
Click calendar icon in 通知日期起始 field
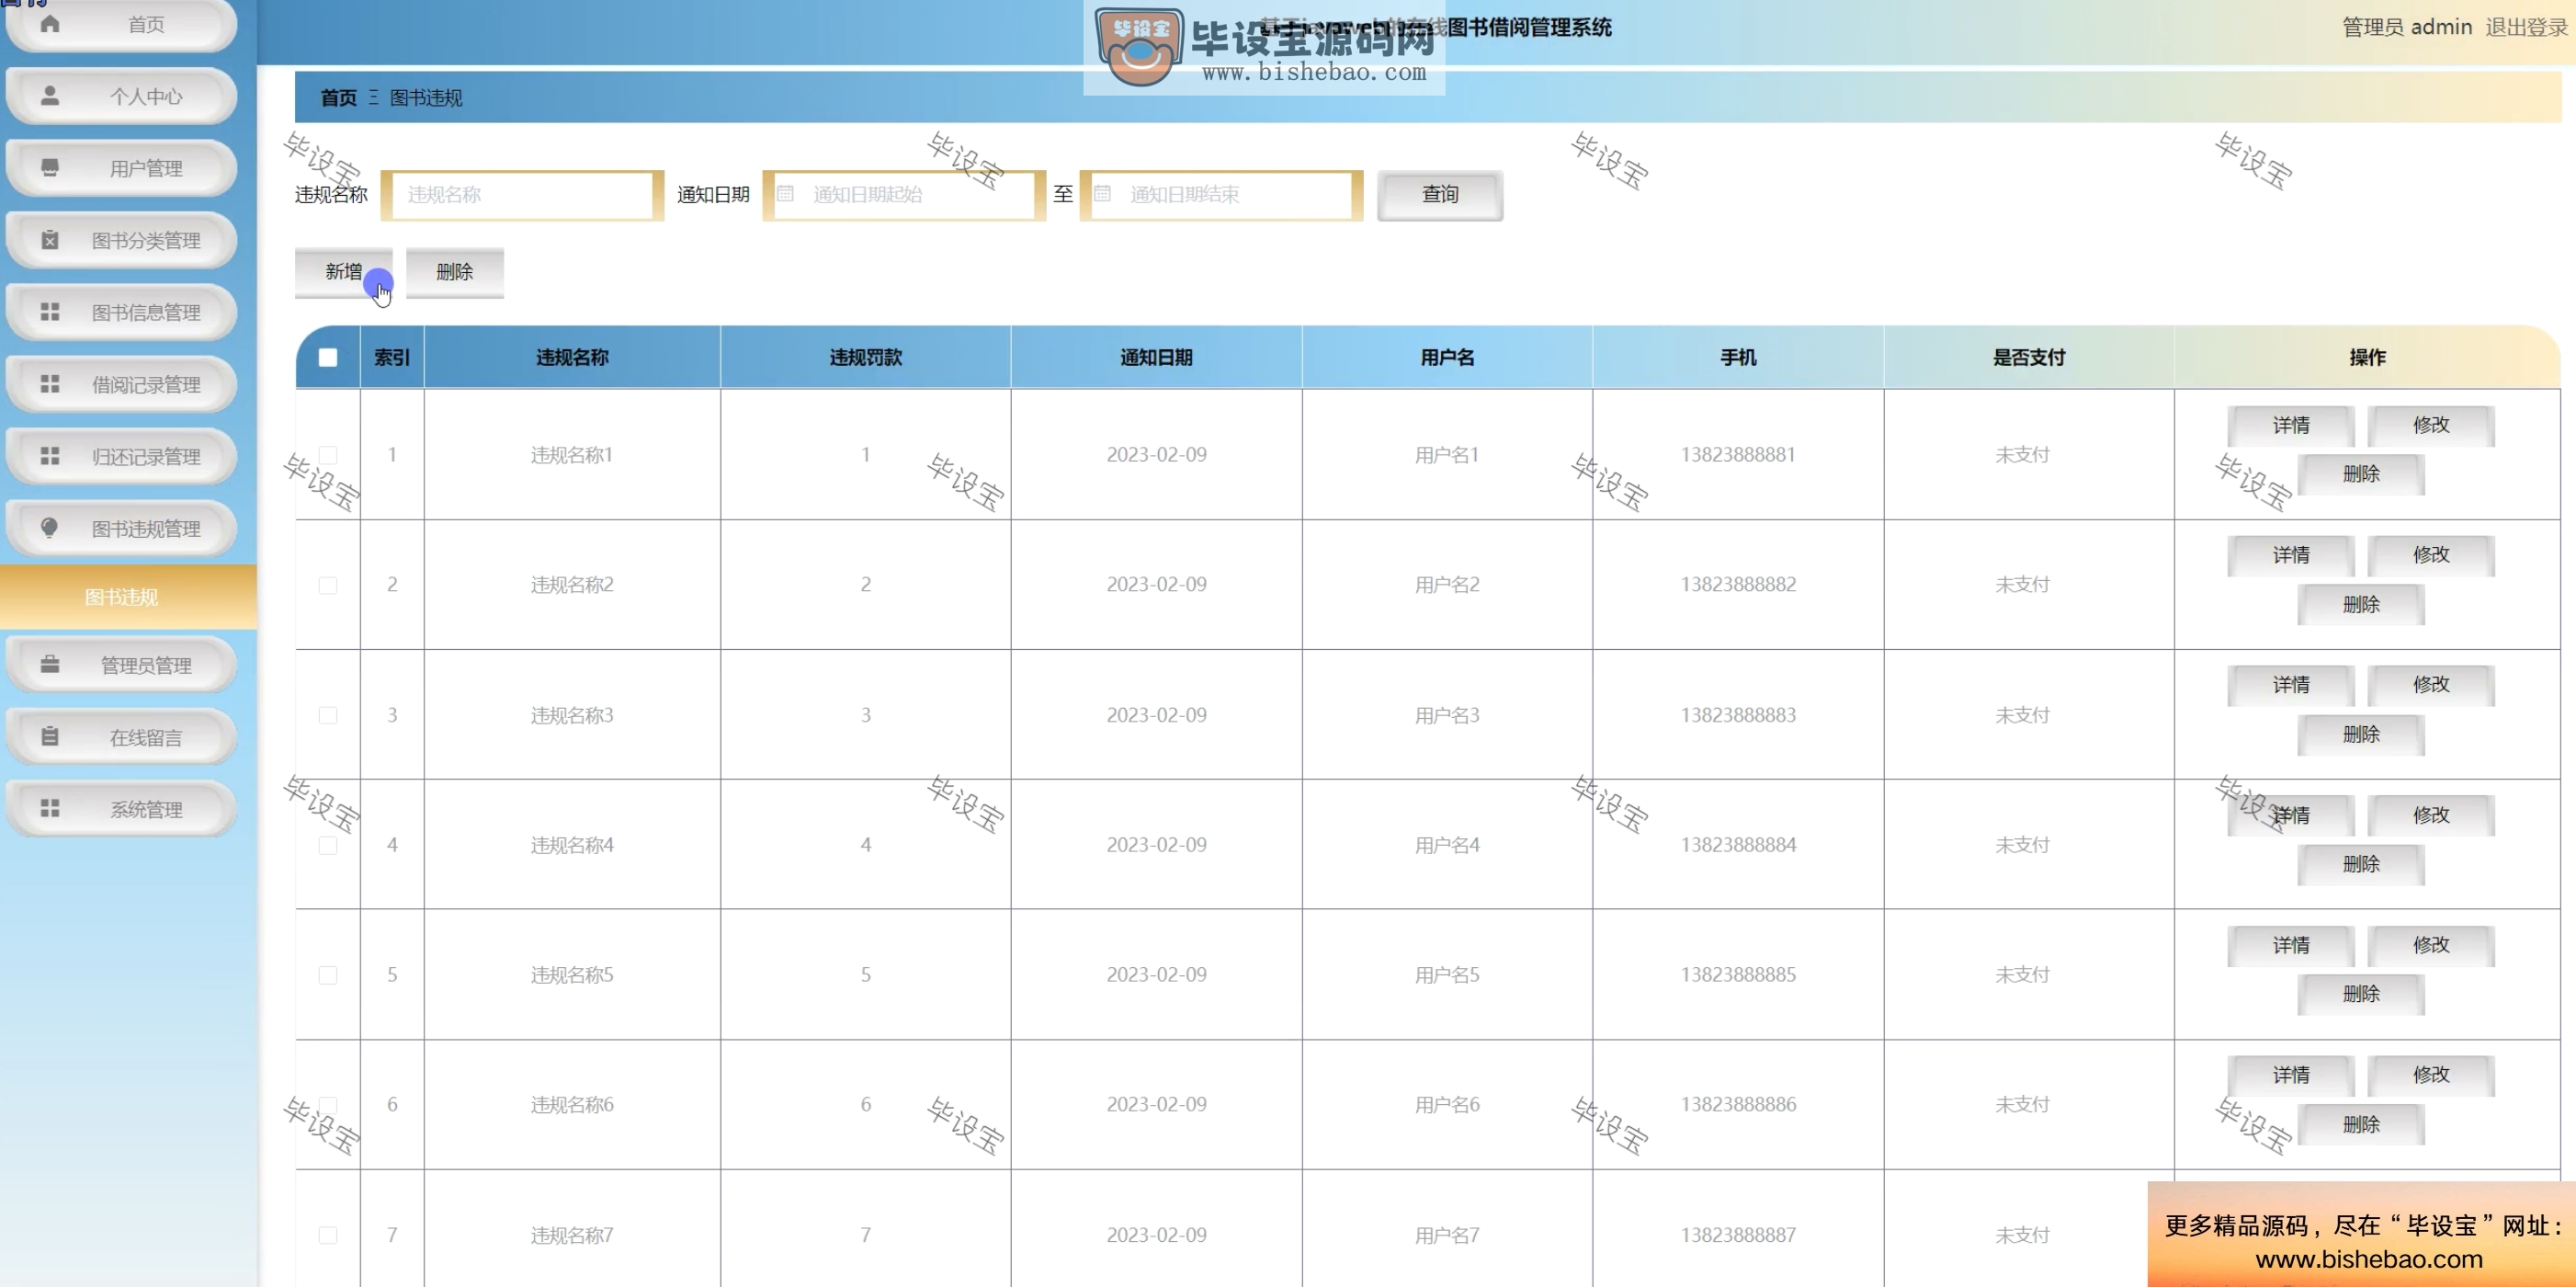point(786,194)
